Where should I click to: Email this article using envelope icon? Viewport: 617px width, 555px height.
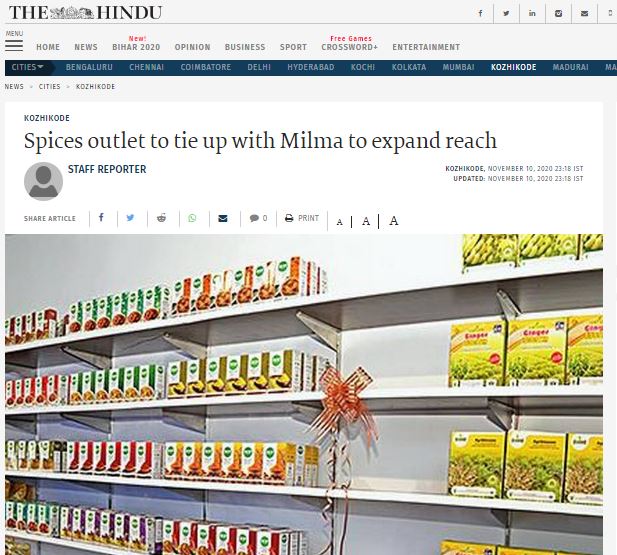point(223,218)
